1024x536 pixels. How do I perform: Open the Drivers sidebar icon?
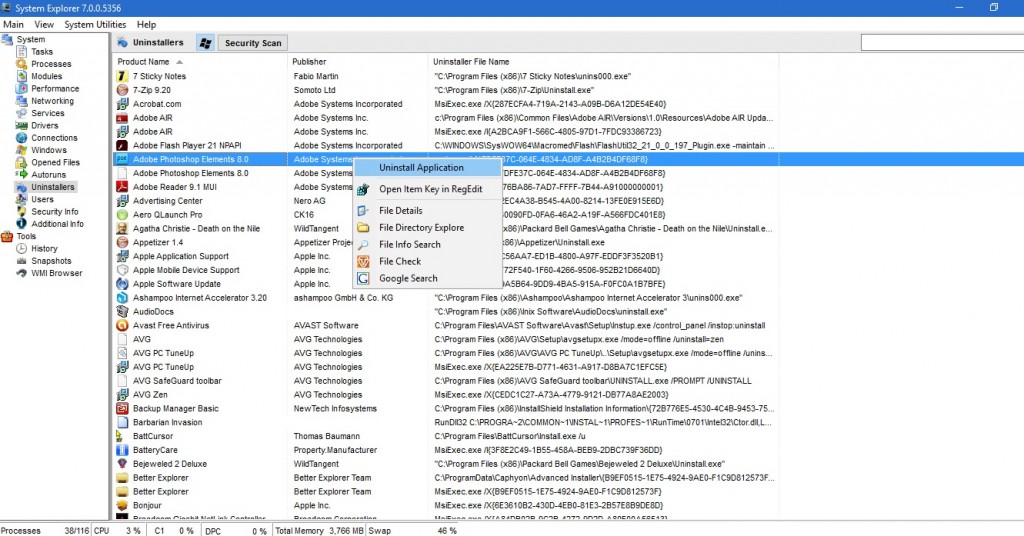click(x=22, y=125)
